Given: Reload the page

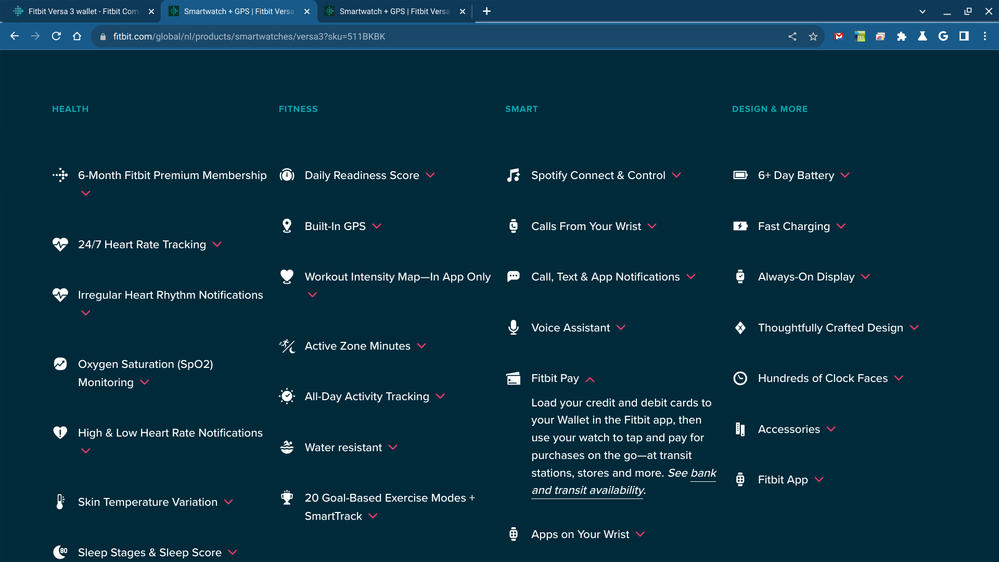Looking at the screenshot, I should 56,36.
